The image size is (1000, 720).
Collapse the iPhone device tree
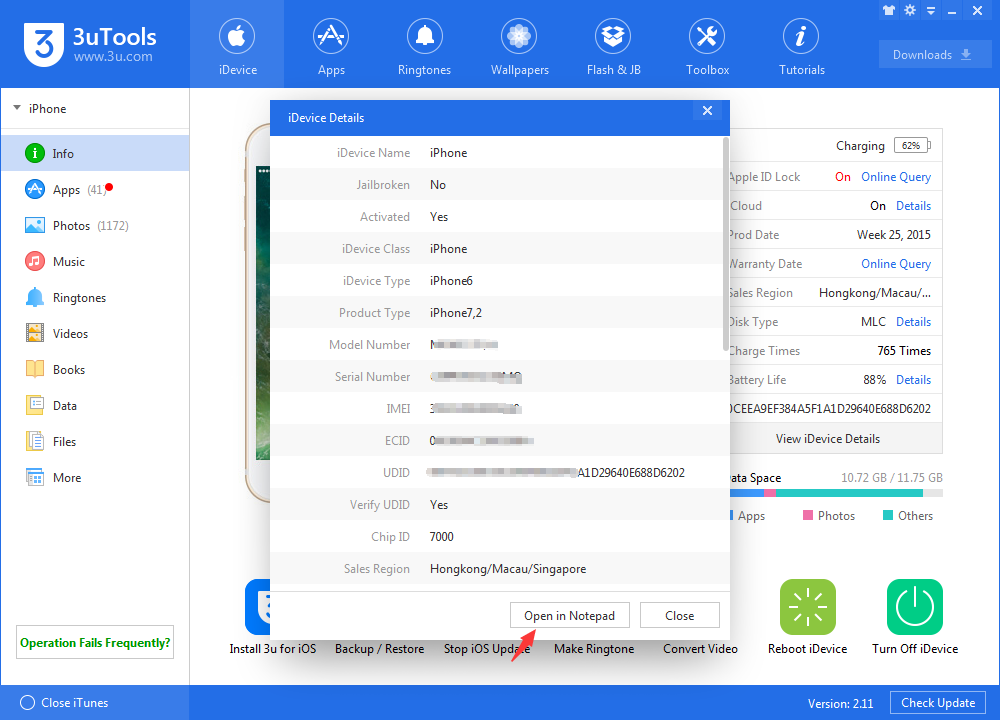[x=17, y=108]
